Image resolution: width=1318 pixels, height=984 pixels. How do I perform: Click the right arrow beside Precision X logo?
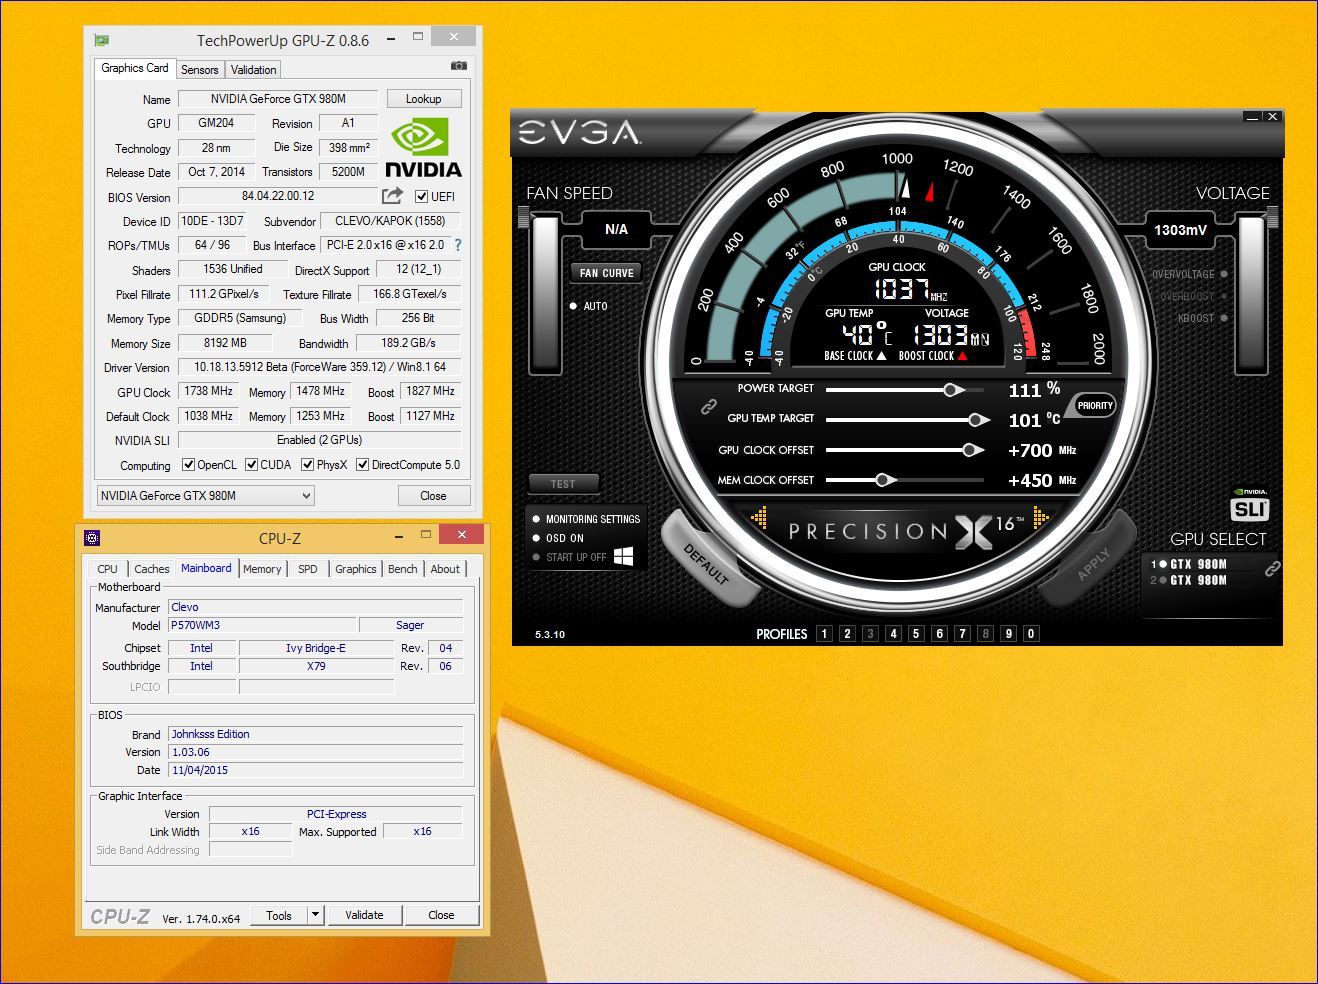[x=1041, y=517]
